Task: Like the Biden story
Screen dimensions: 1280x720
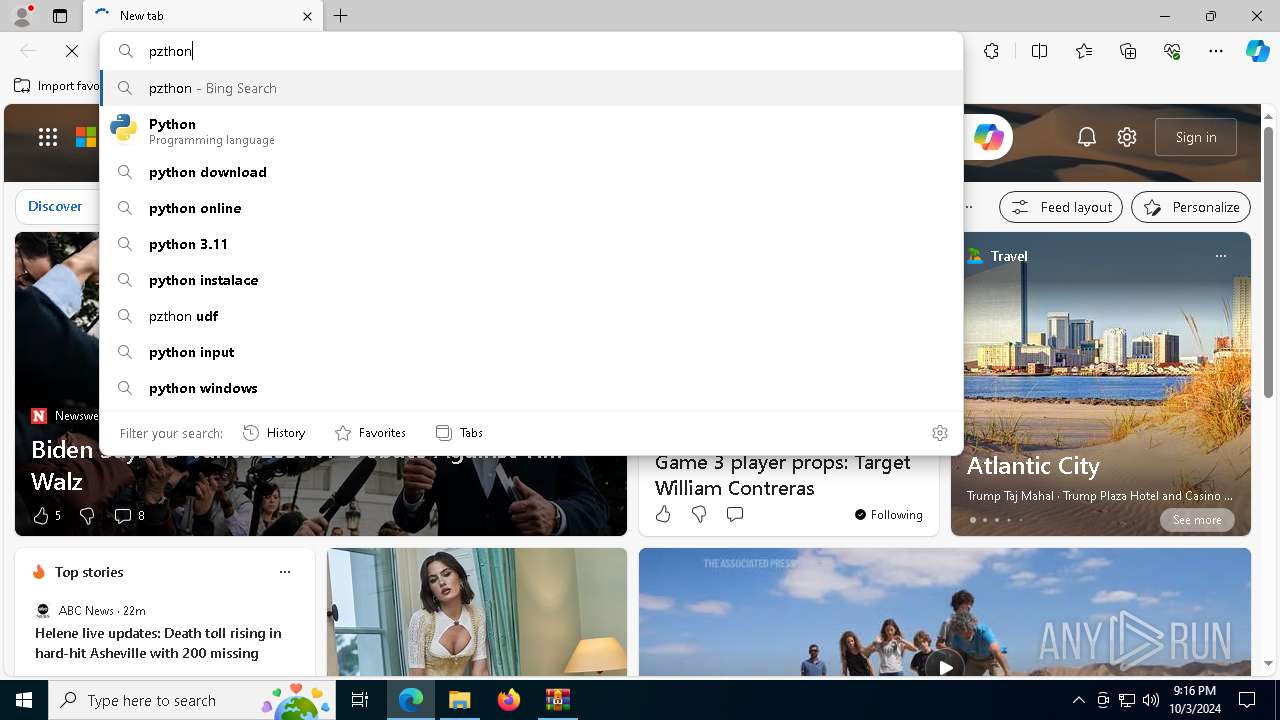Action: [41, 516]
